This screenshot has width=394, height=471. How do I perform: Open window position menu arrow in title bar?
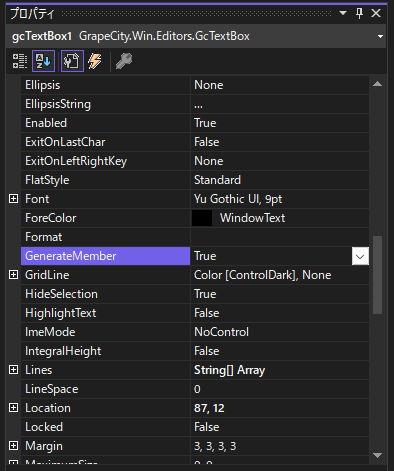point(343,13)
